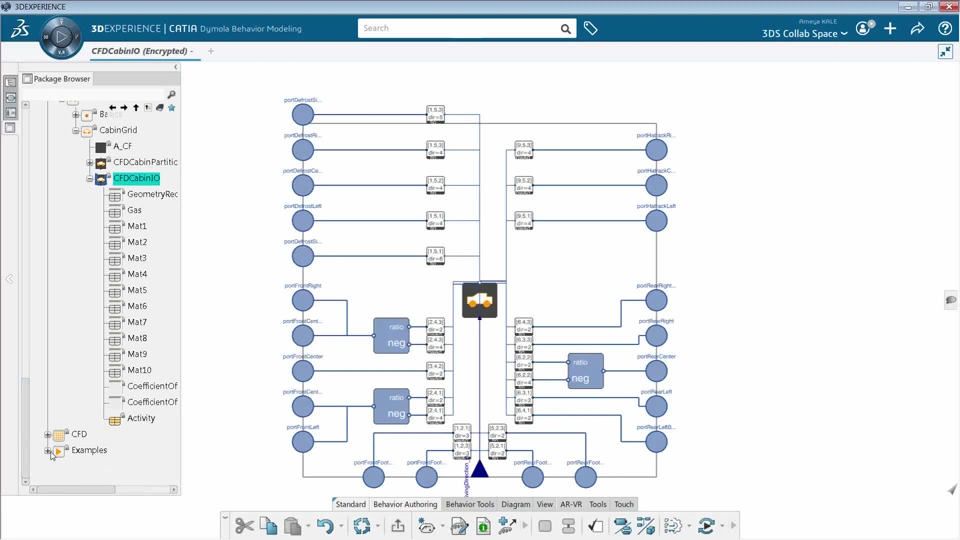
Task: Select the Mat5 tree item
Action: pos(137,290)
